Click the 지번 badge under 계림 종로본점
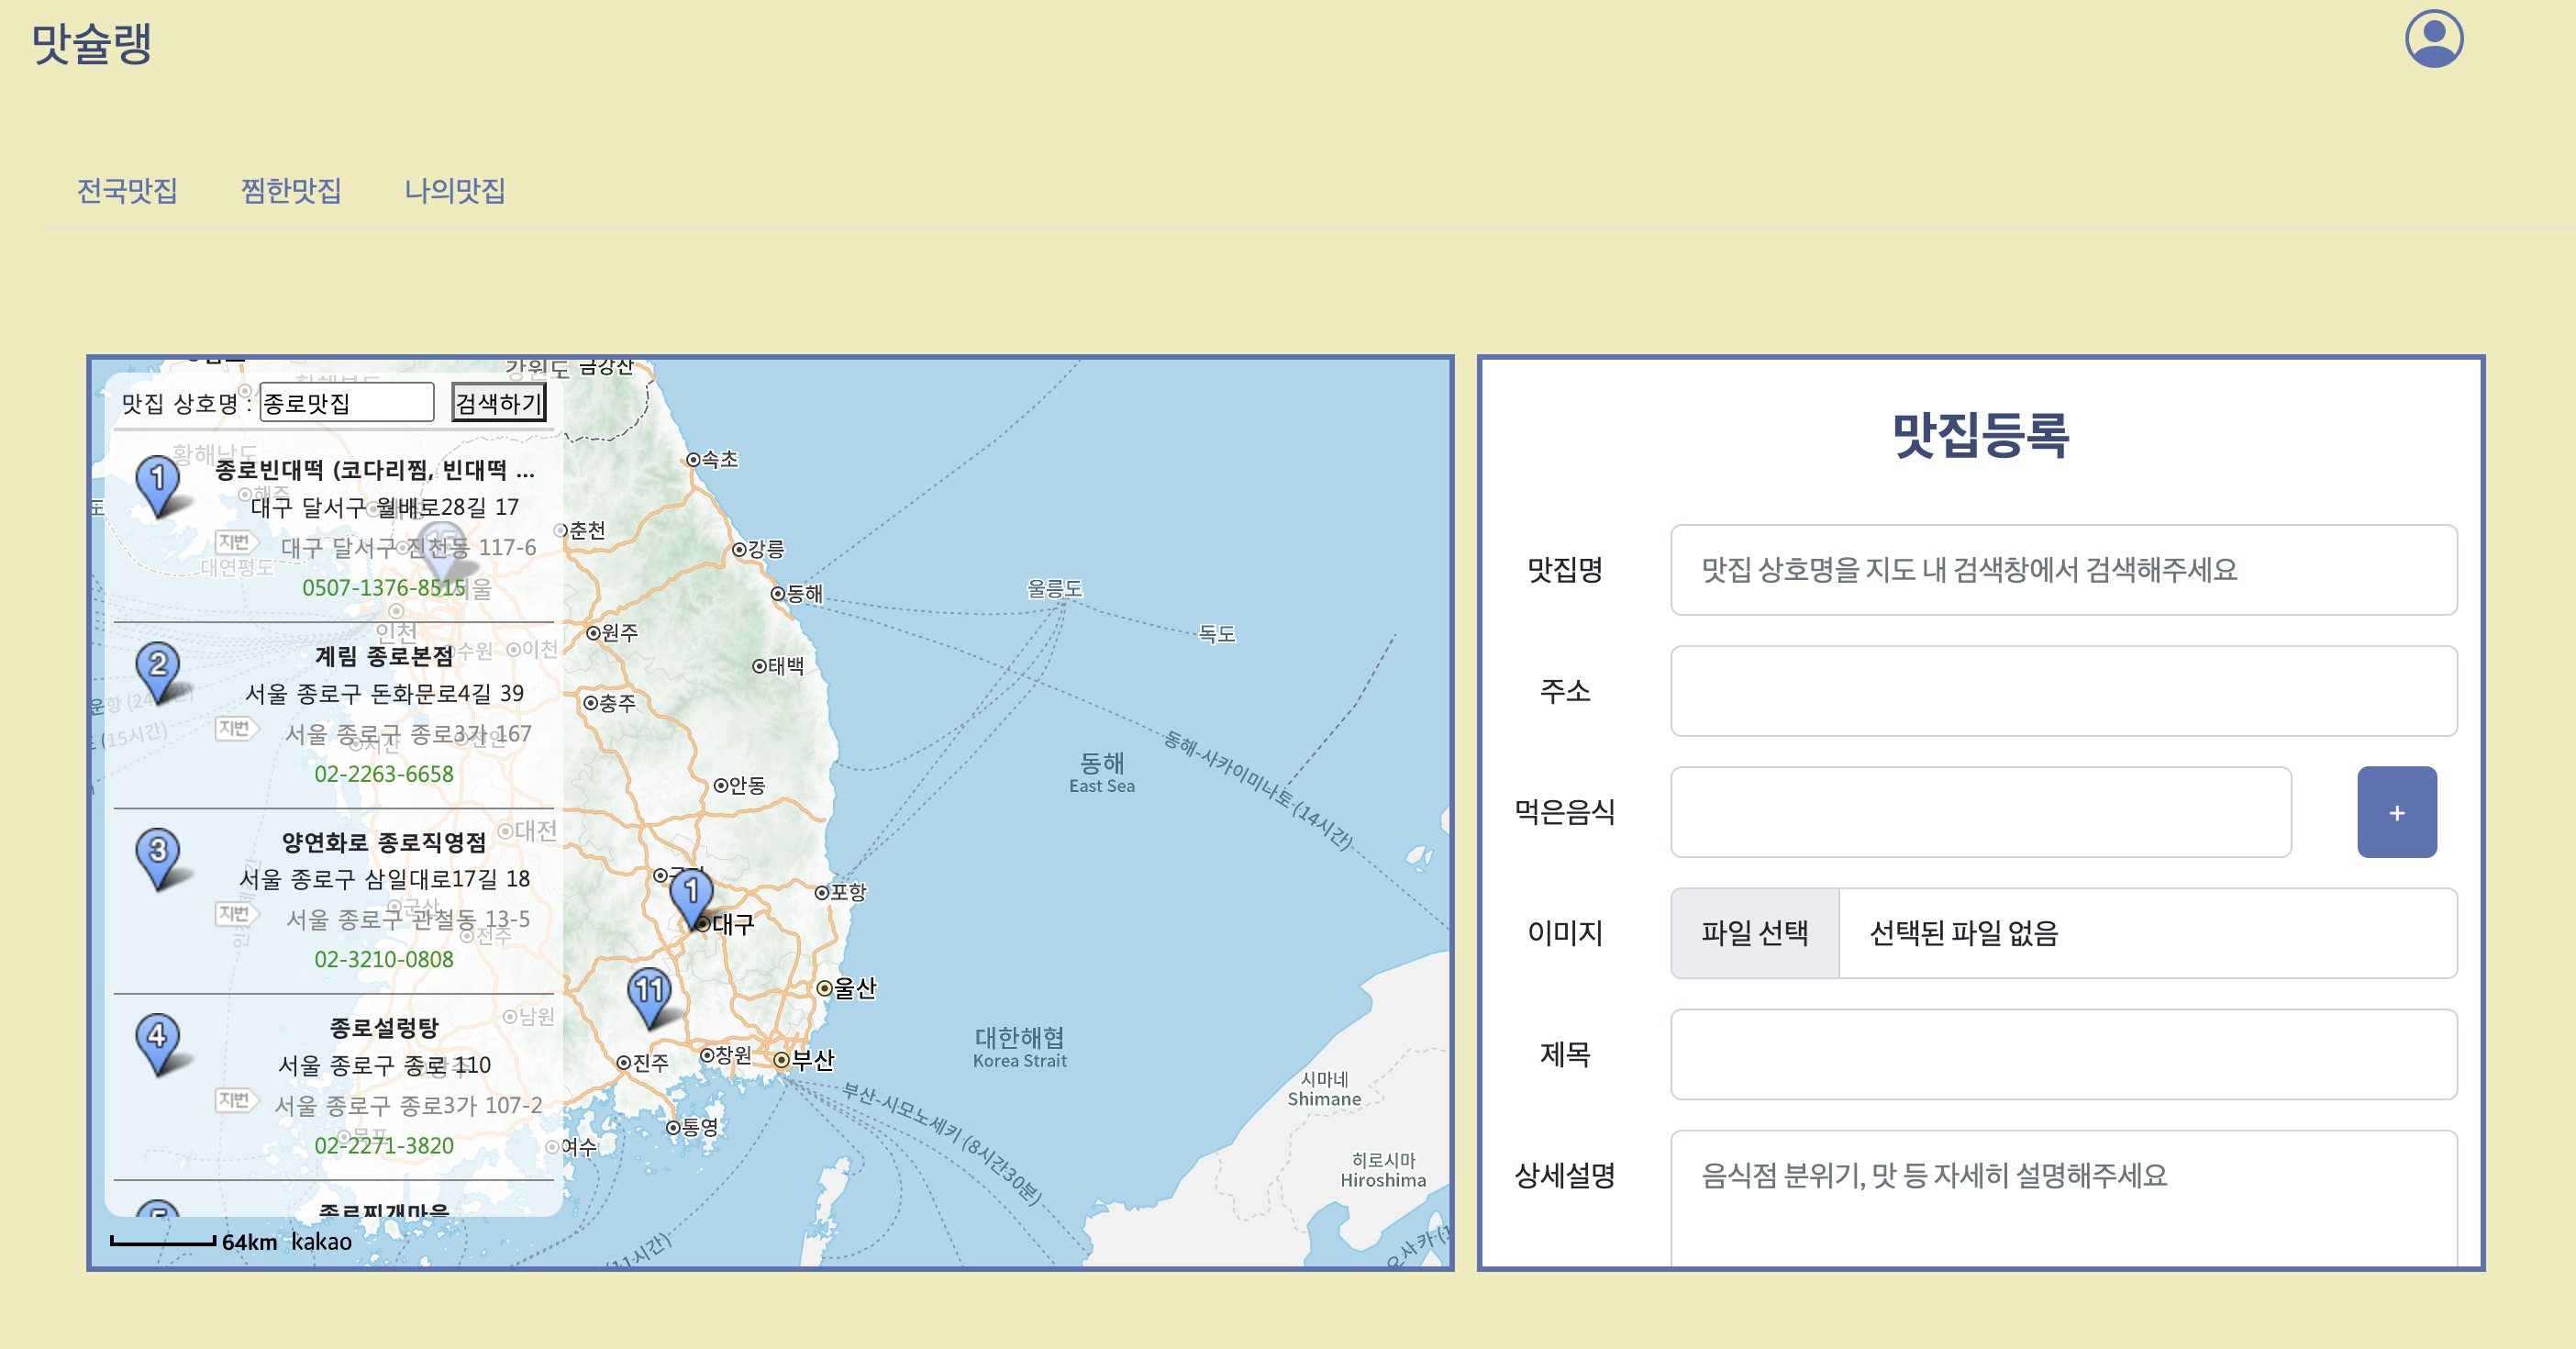The height and width of the screenshot is (1349, 2576). [x=235, y=728]
